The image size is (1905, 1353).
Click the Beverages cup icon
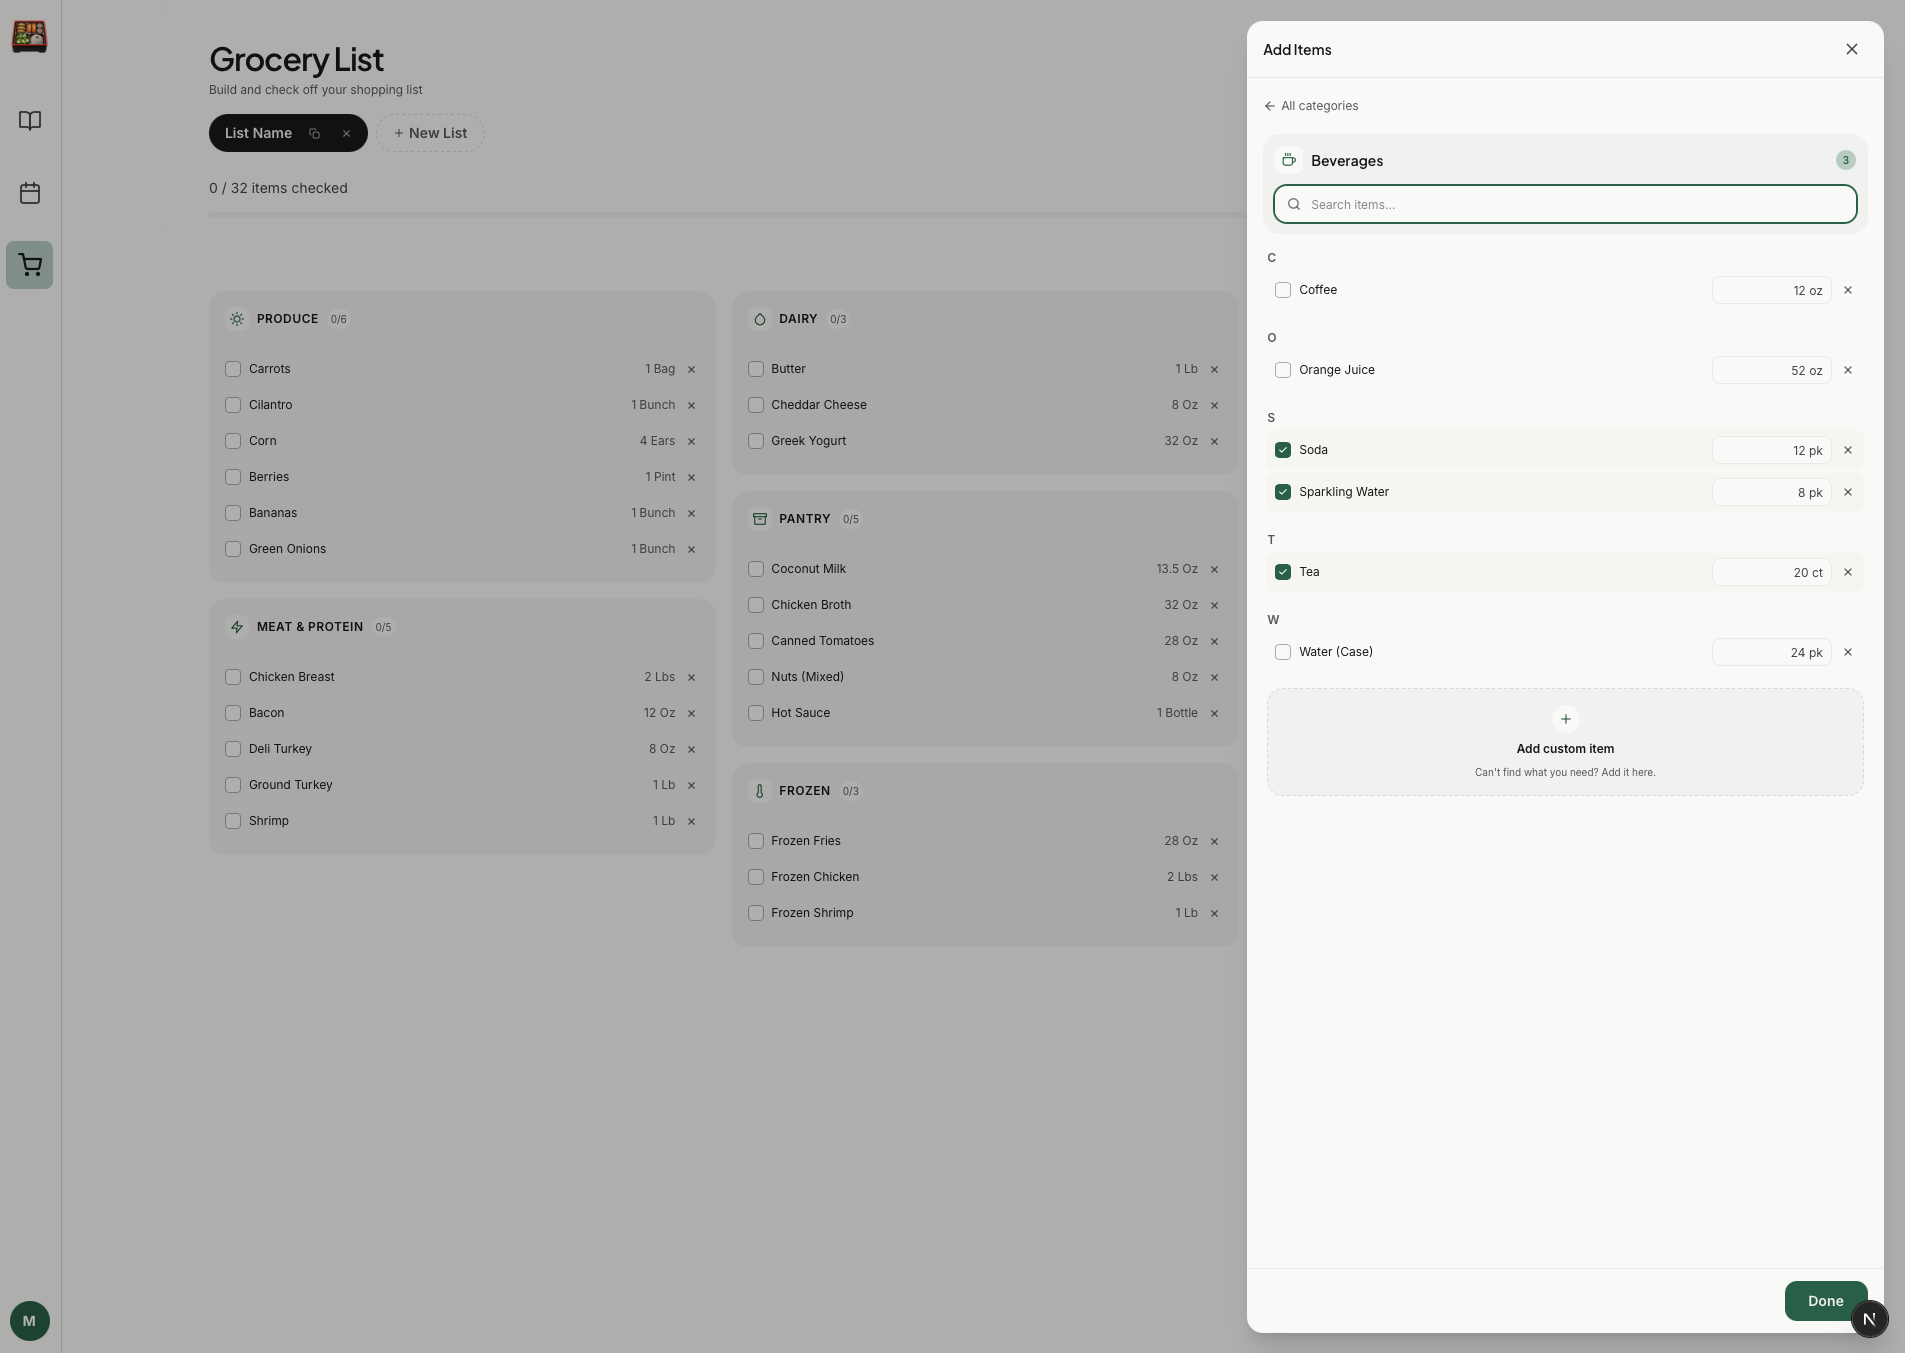point(1289,160)
